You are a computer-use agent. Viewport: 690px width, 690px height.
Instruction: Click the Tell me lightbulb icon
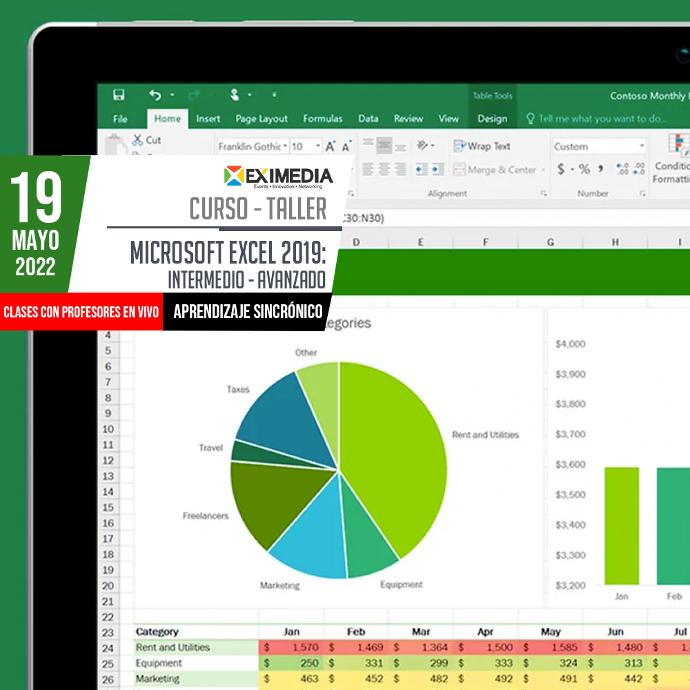tap(531, 118)
